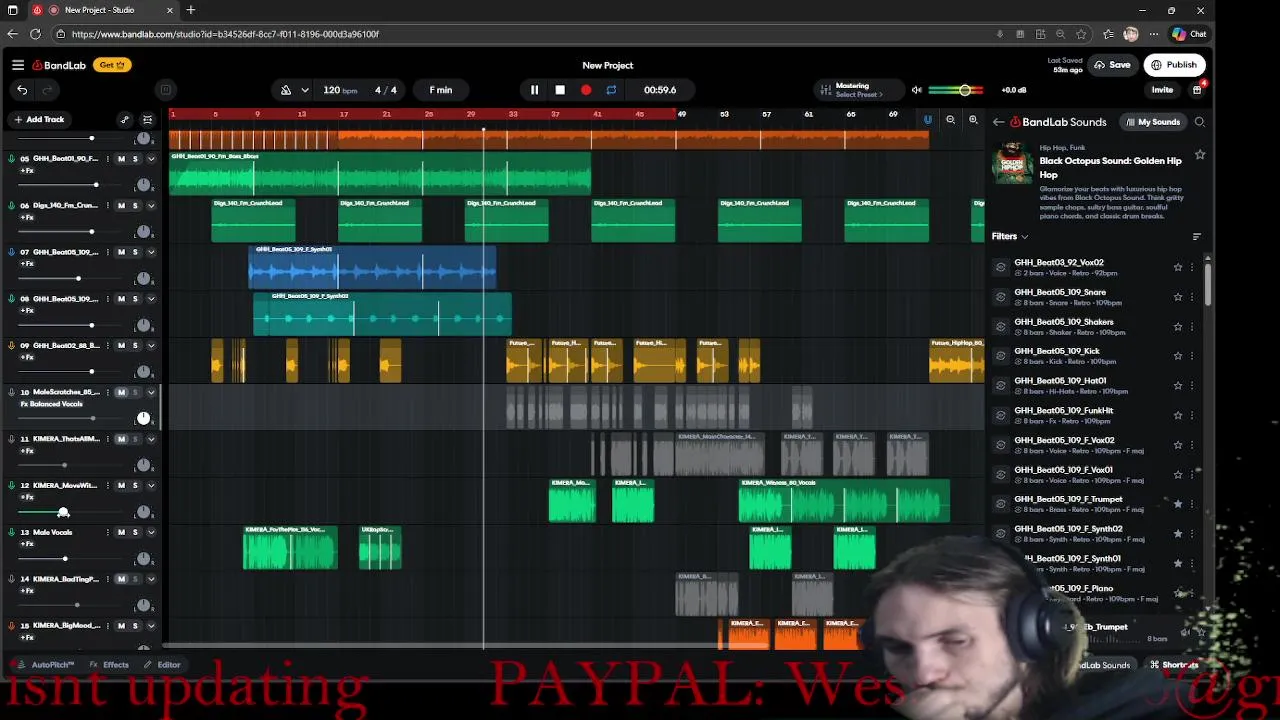The height and width of the screenshot is (720, 1280).
Task: Zoom out of the timeline
Action: [x=950, y=120]
